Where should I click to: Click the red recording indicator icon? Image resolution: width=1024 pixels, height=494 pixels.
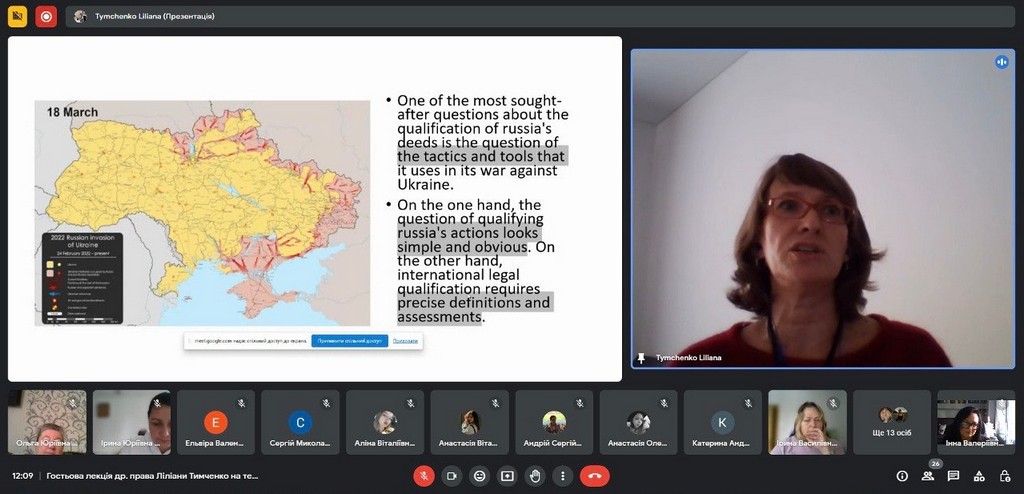tap(46, 16)
